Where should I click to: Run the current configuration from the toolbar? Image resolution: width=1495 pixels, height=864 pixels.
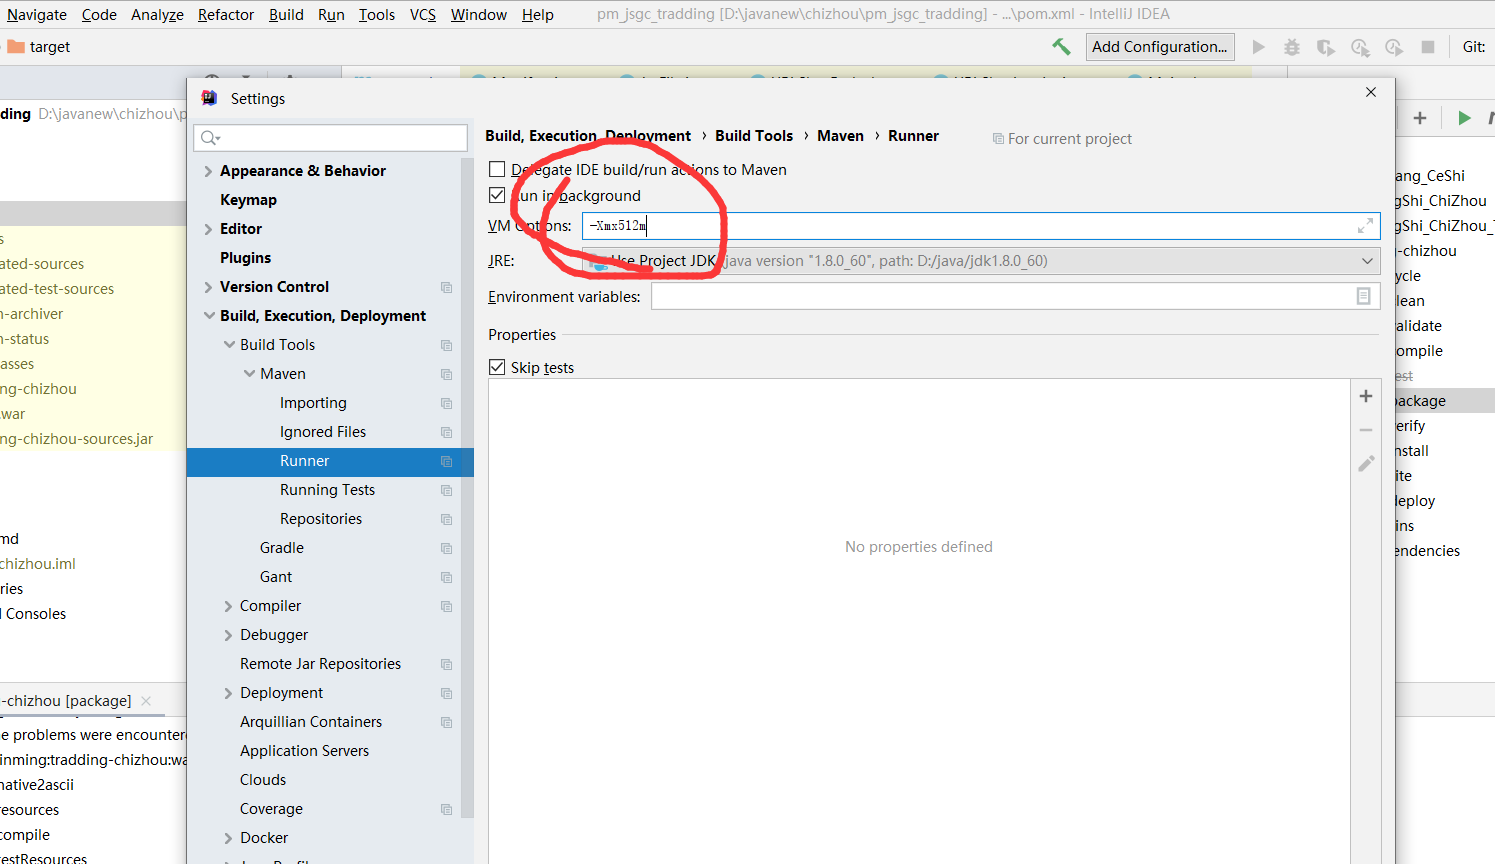click(1258, 46)
